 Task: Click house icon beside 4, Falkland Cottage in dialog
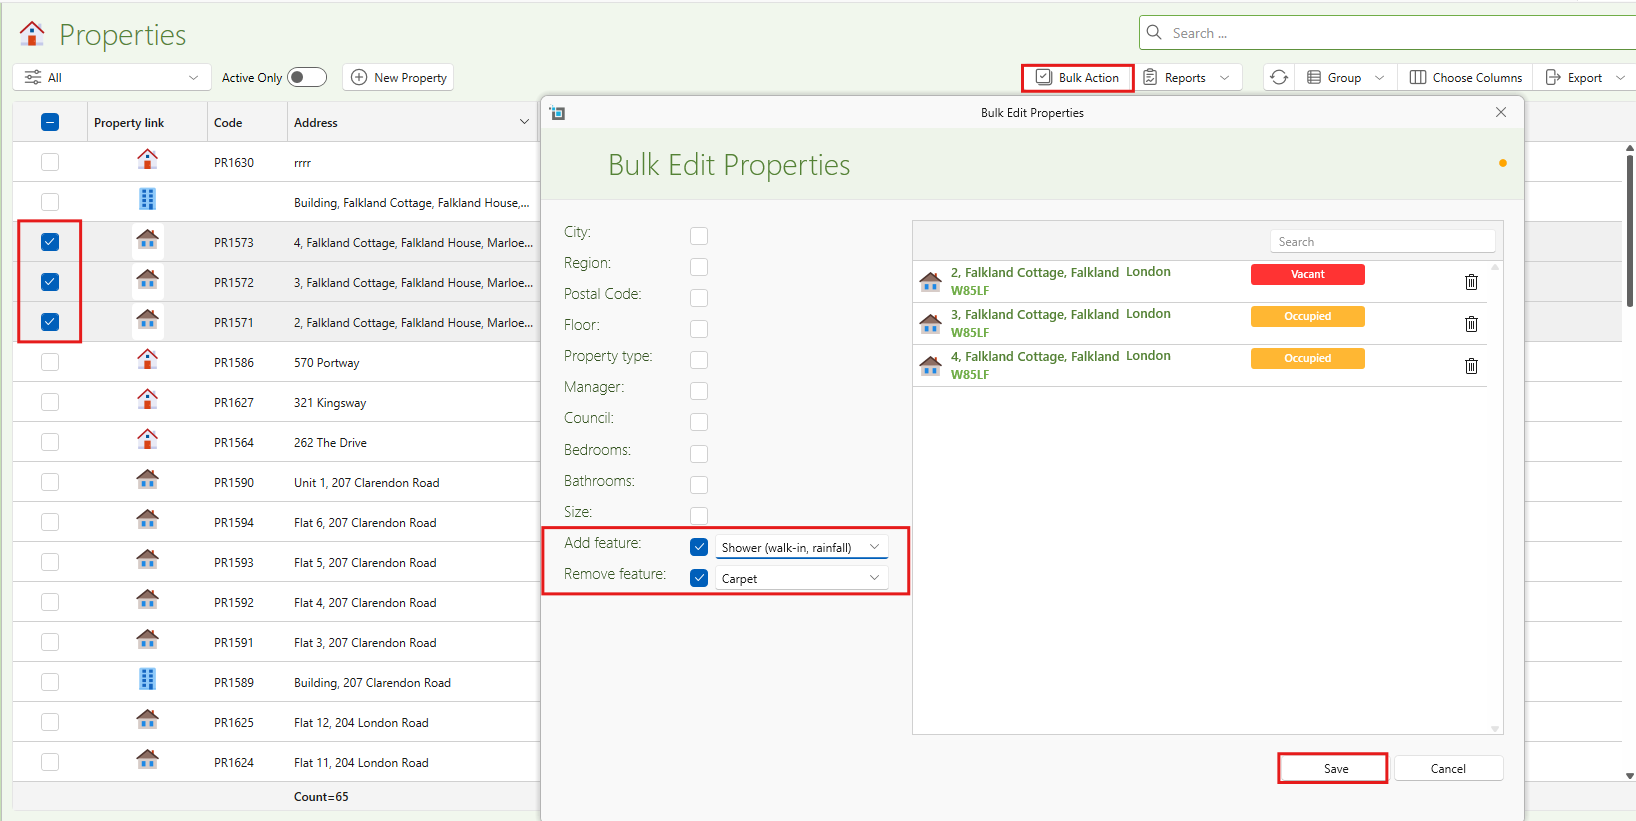931,365
